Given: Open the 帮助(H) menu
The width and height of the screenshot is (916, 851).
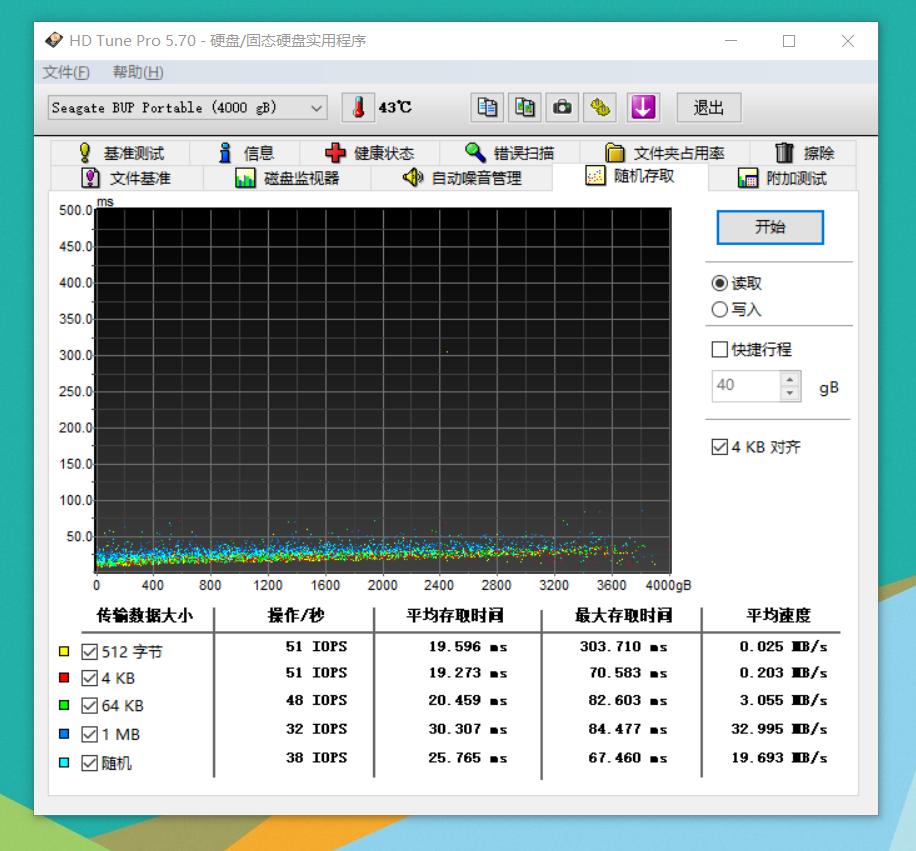Looking at the screenshot, I should pos(138,72).
